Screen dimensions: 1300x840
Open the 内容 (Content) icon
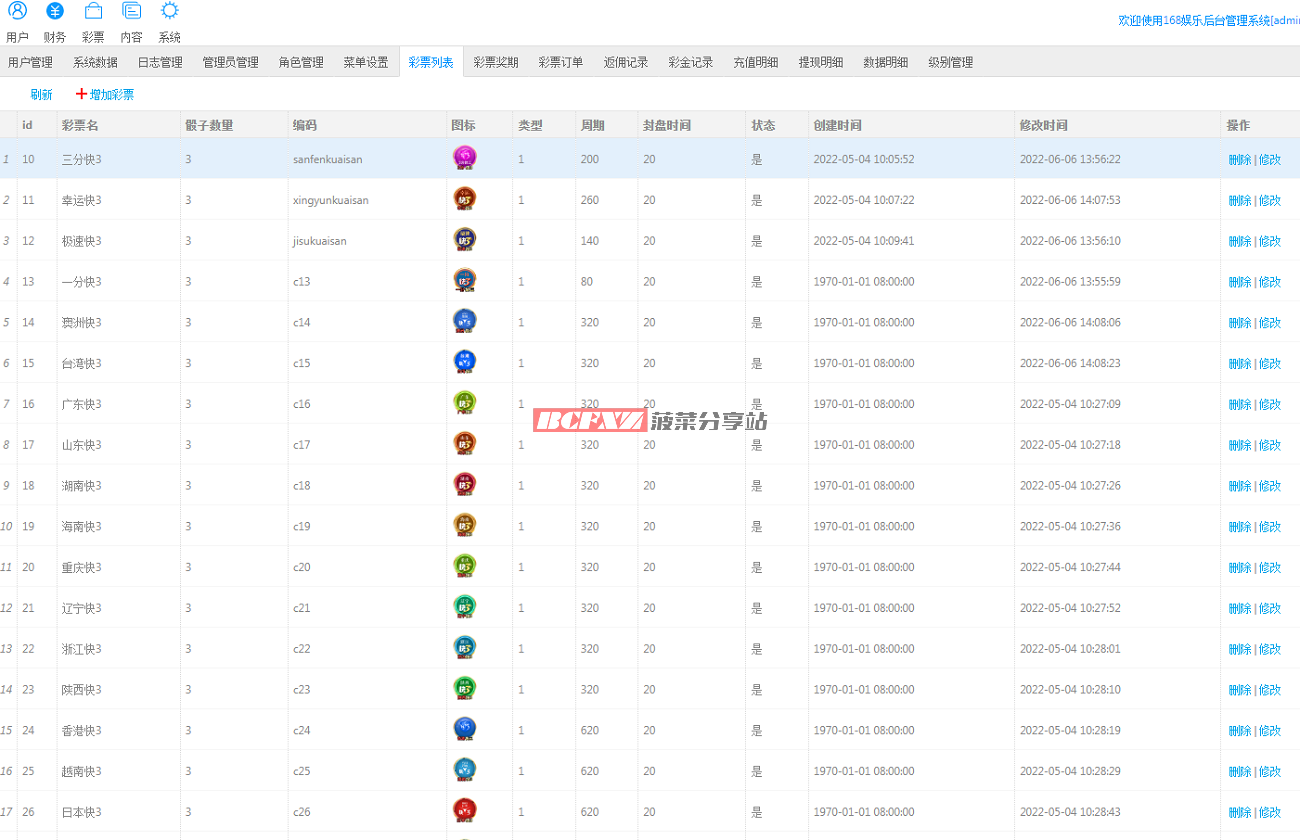tap(131, 12)
